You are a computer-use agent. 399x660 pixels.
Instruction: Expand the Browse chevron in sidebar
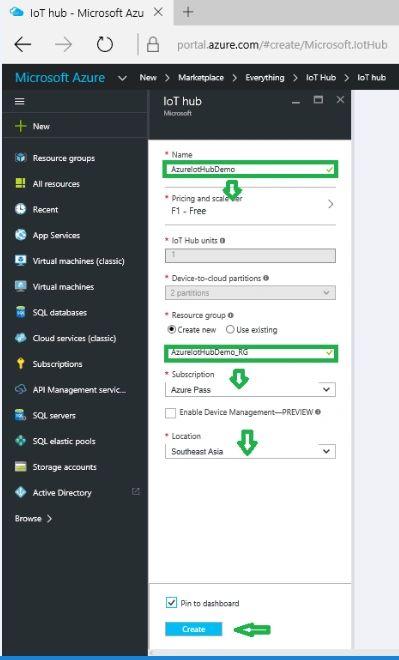[x=49, y=519]
